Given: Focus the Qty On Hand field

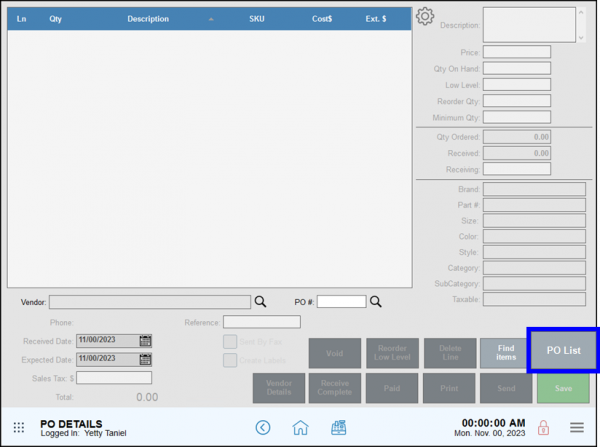Looking at the screenshot, I should [517, 68].
